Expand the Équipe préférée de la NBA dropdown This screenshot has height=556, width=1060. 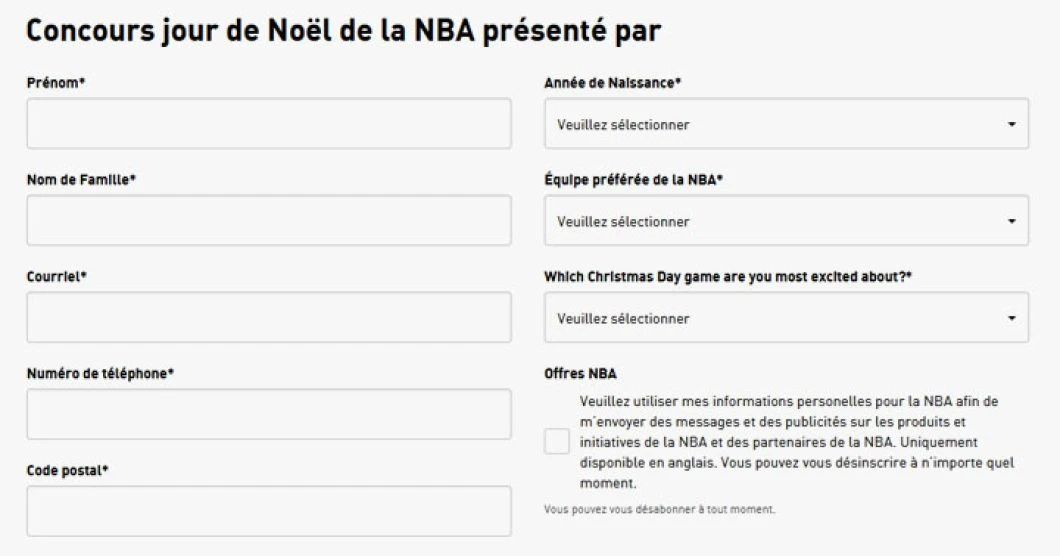pyautogui.click(x=786, y=221)
